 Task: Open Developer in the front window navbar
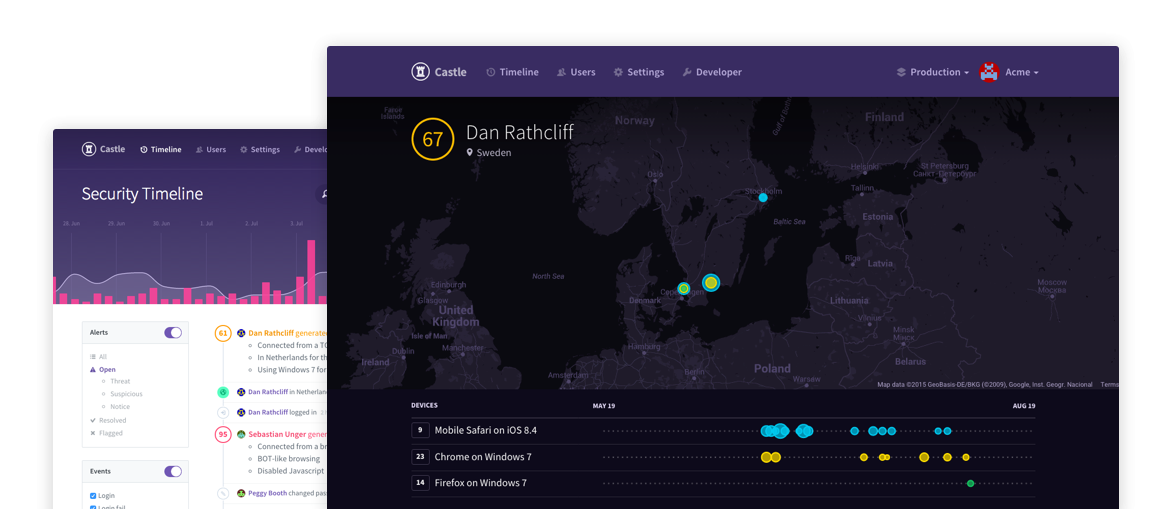pyautogui.click(x=712, y=72)
